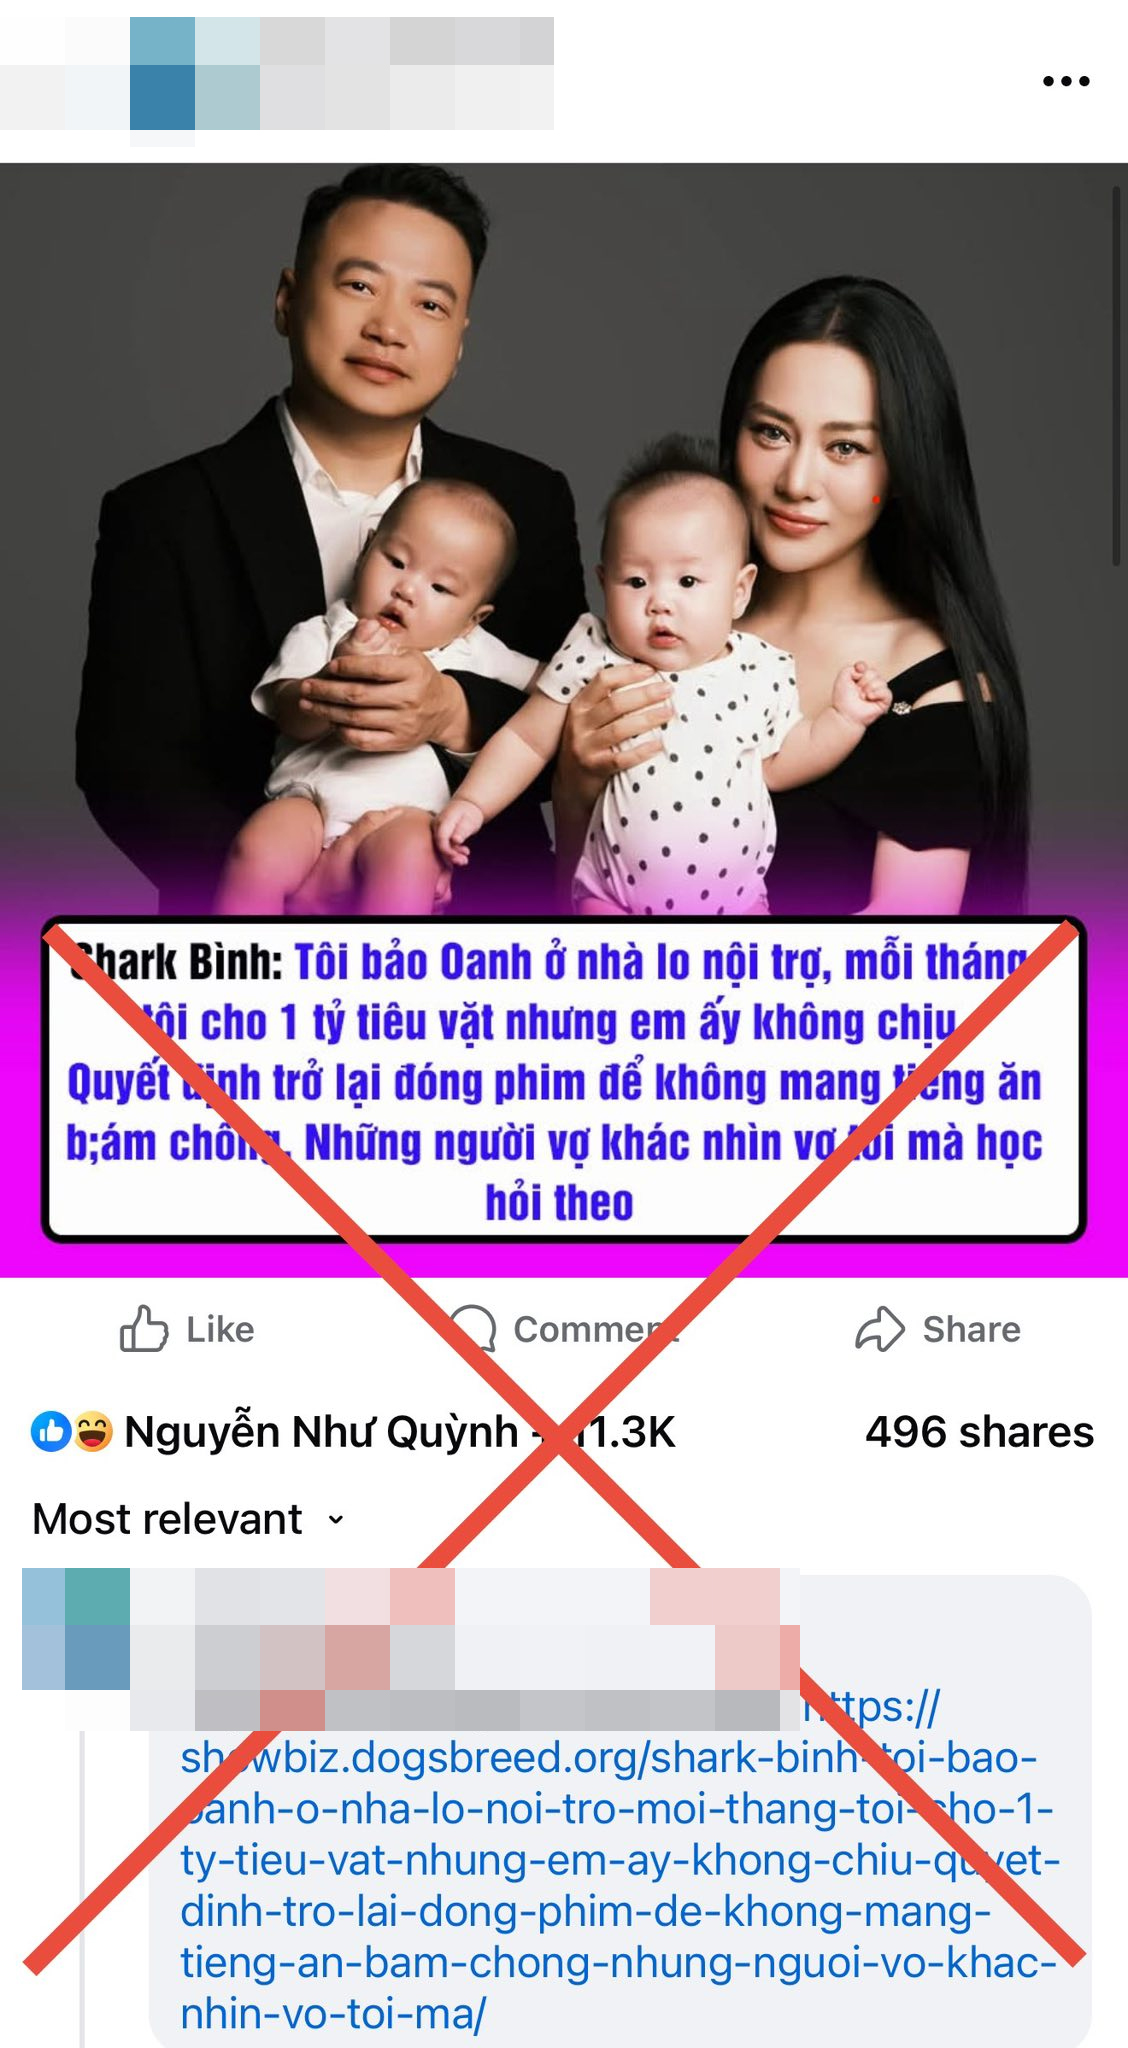This screenshot has height=2048, width=1128.
Task: Tap the thumbs-up Like icon
Action: click(144, 1329)
